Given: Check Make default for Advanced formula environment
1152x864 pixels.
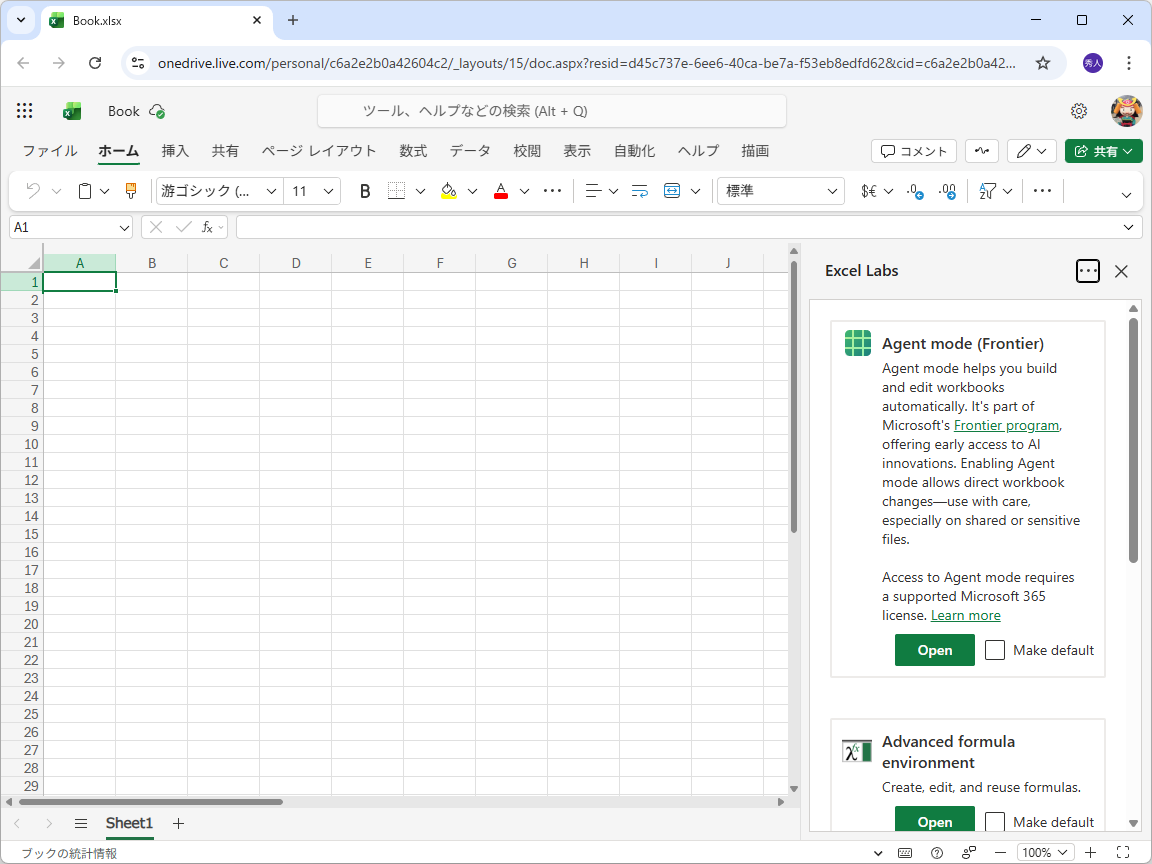Looking at the screenshot, I should click(x=995, y=821).
